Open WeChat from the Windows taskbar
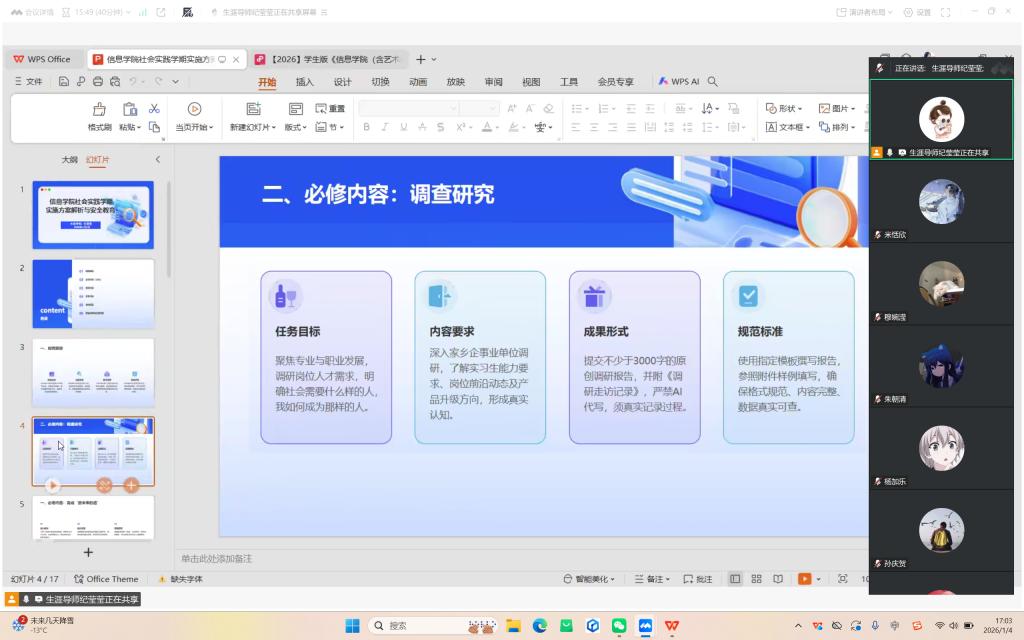The image size is (1024, 640). click(x=619, y=626)
